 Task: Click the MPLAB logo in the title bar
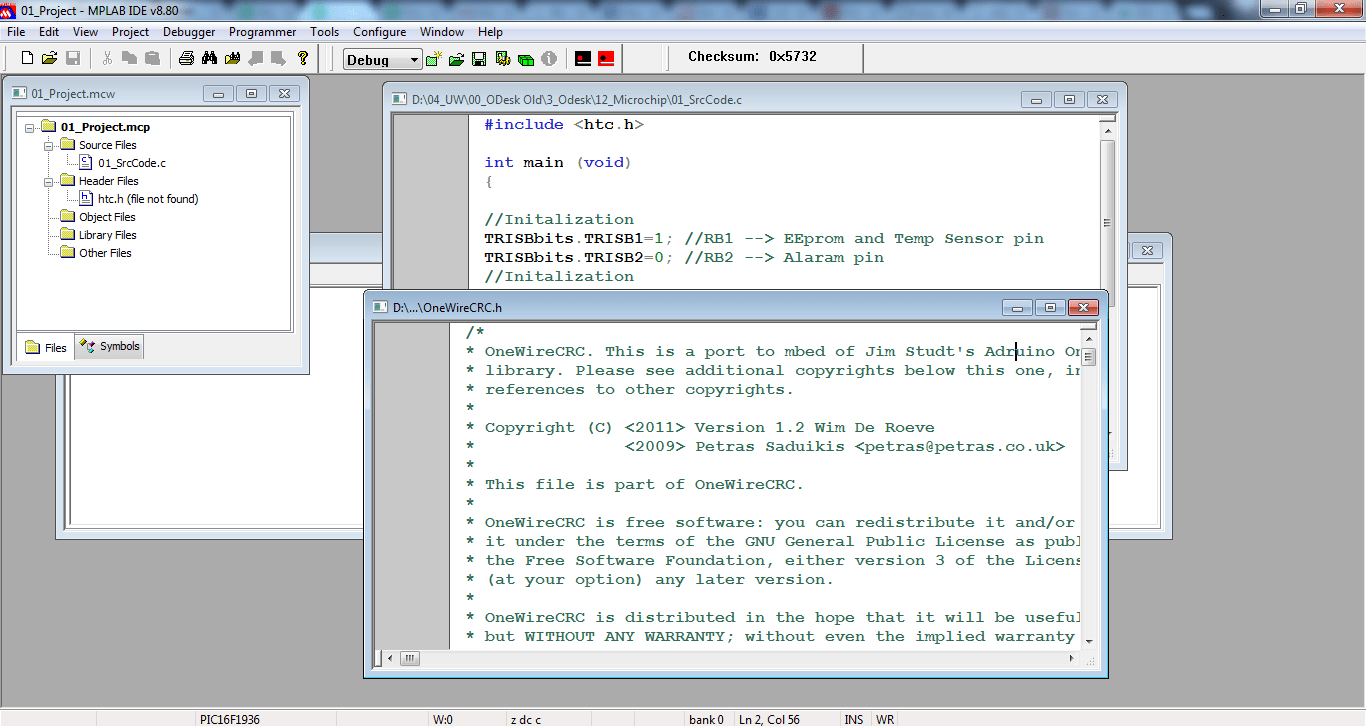(x=9, y=9)
